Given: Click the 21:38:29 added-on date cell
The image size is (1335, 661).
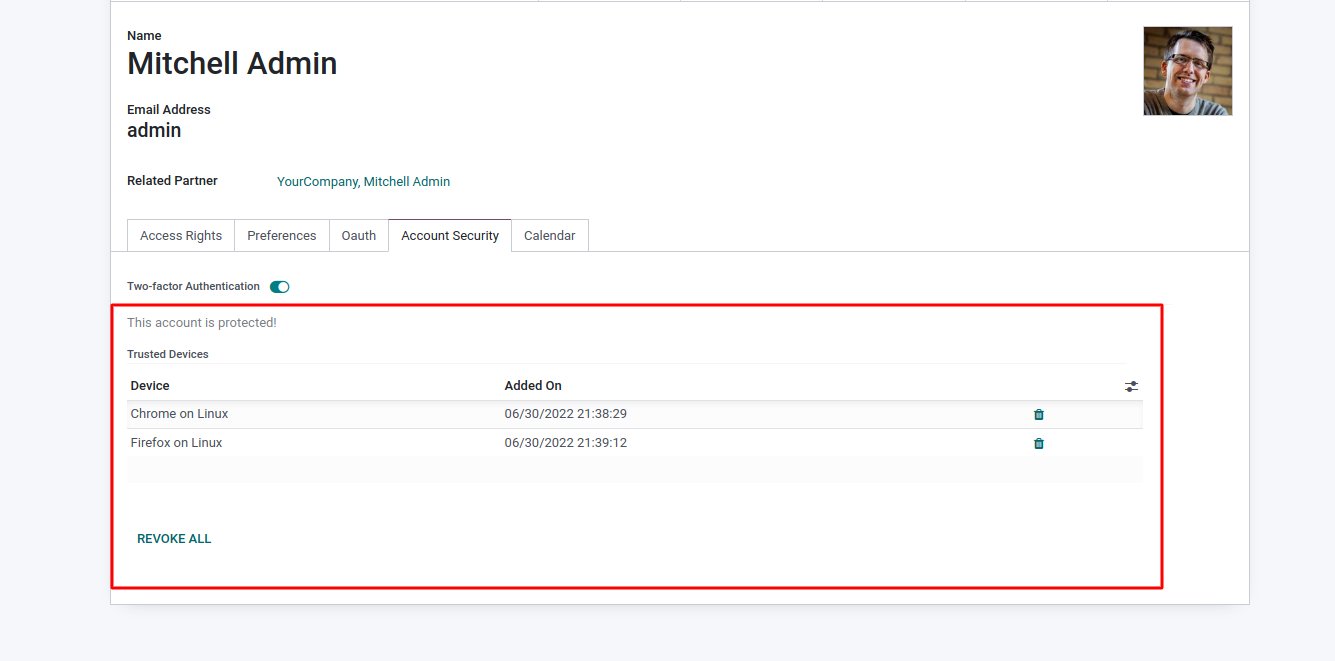Looking at the screenshot, I should [x=565, y=414].
